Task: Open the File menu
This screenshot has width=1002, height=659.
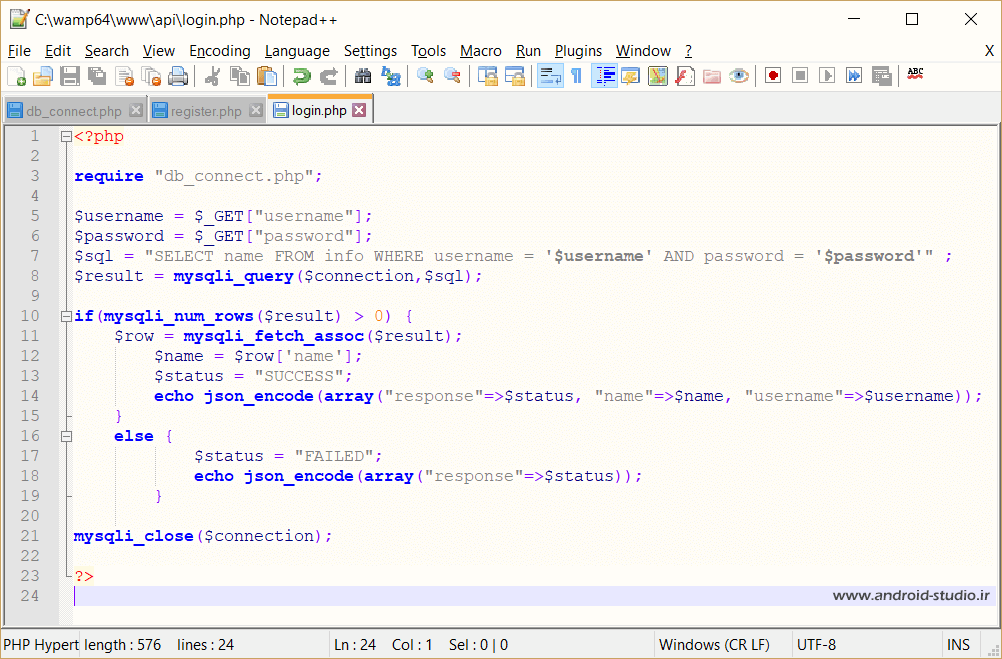Action: tap(19, 51)
